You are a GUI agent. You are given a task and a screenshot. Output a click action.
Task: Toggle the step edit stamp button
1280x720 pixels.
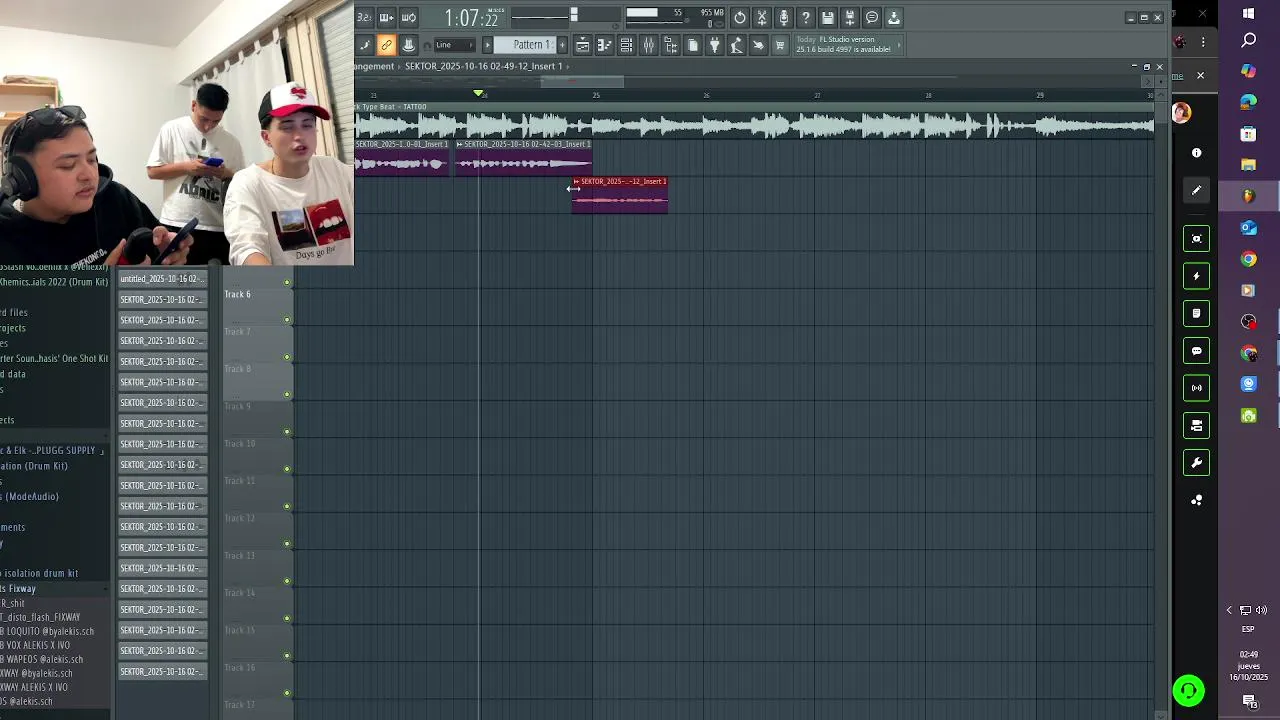coord(408,45)
